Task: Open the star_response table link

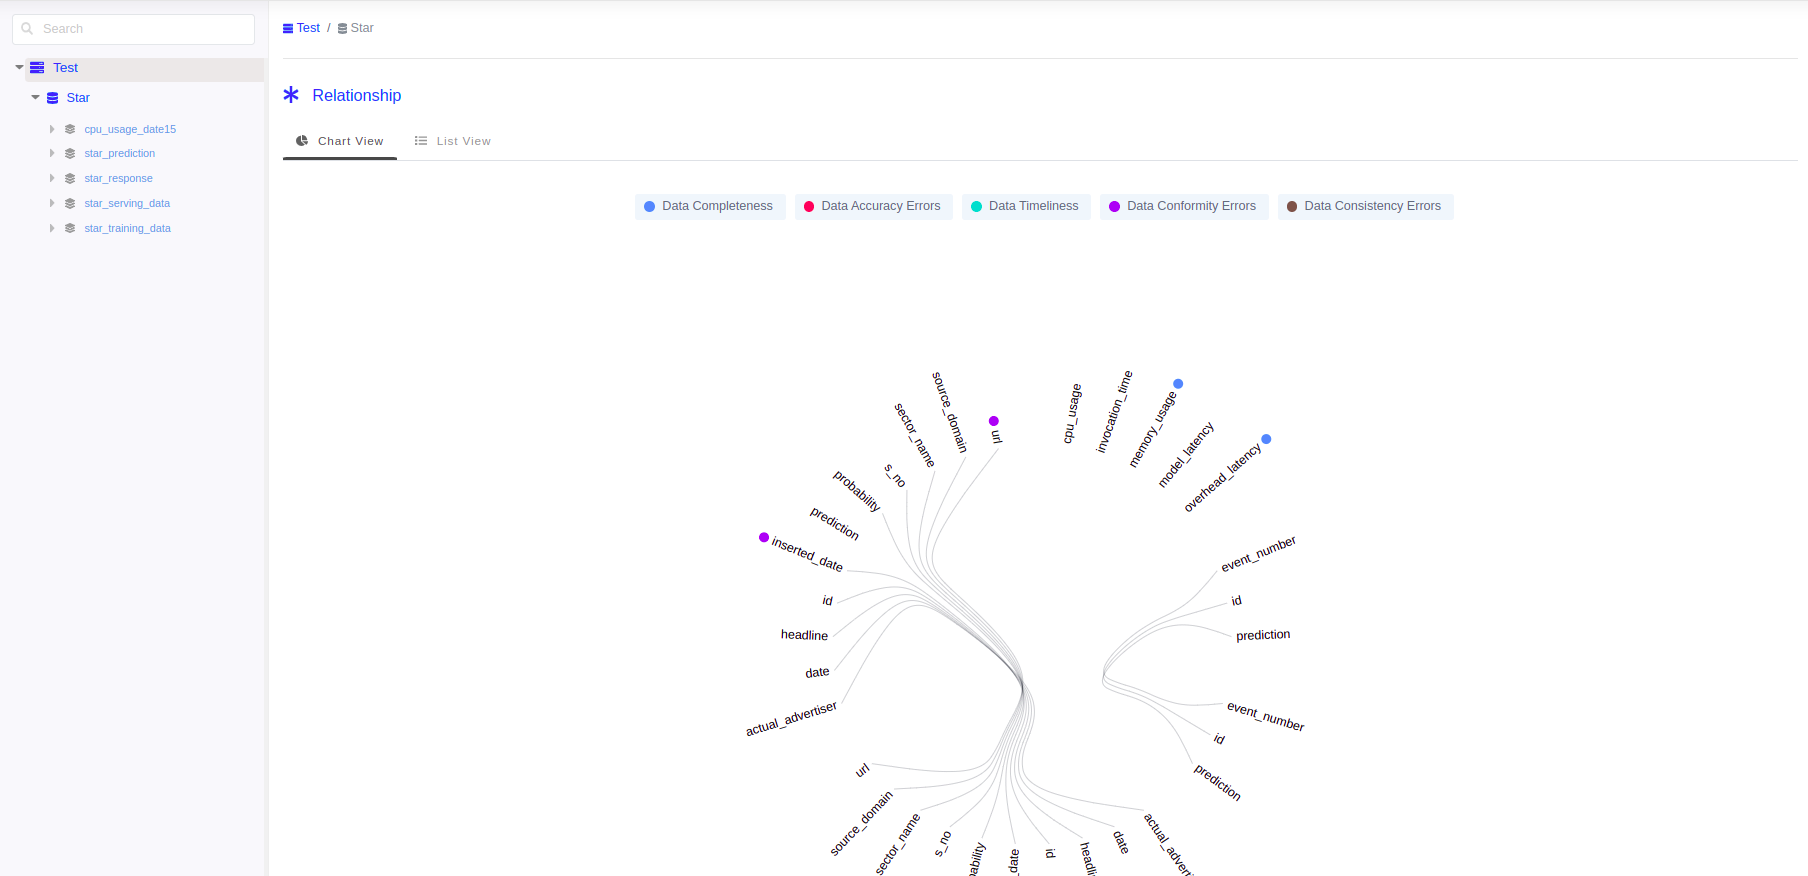Action: pyautogui.click(x=119, y=179)
